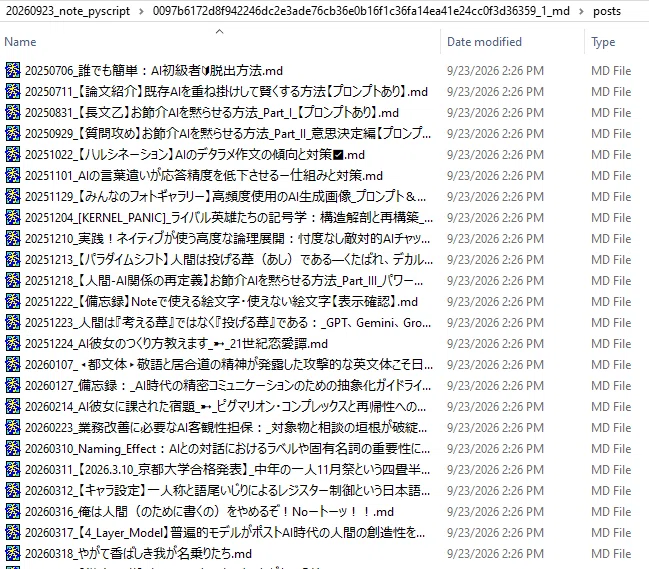Select file name 20250706_誰でも簡単：AI初級者脱出方法.md
The width and height of the screenshot is (649, 569).
coord(154,71)
